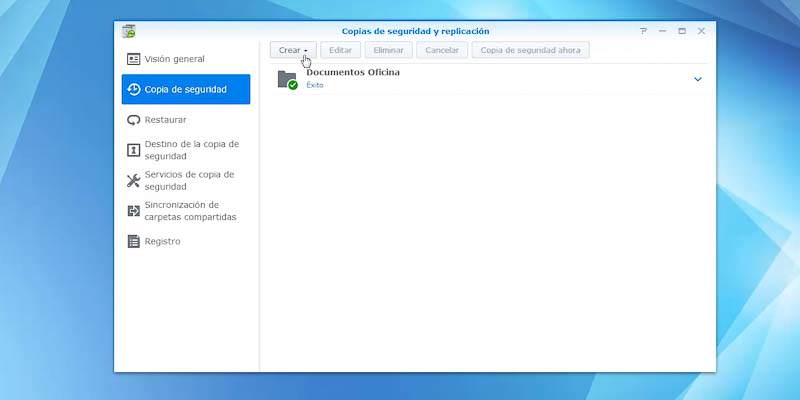Click the Éxito status link
Screen dimensions: 800x400
tap(315, 85)
